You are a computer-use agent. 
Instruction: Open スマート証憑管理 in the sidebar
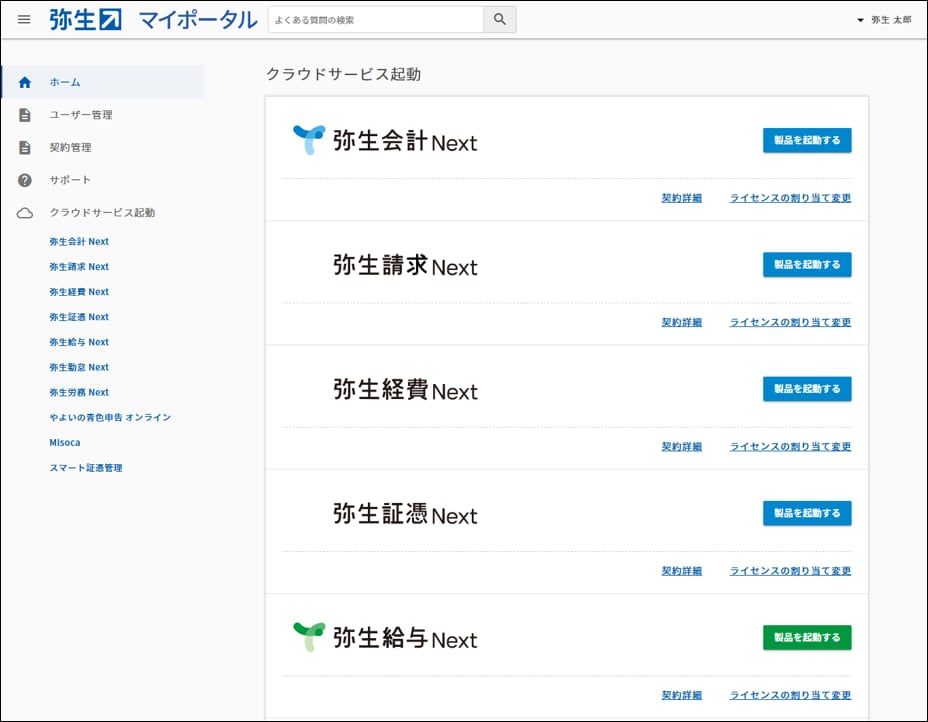[x=86, y=467]
